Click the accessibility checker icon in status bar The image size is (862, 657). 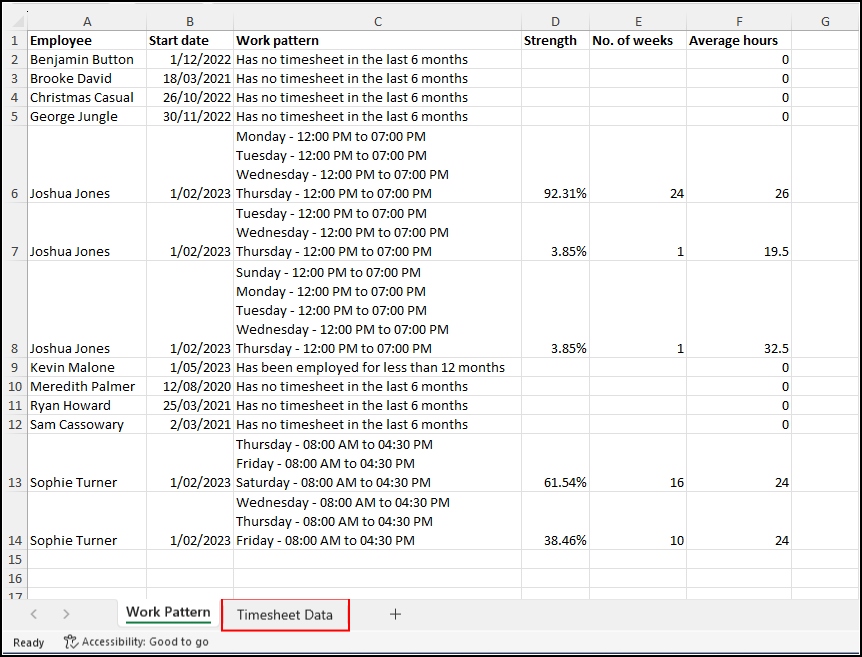click(x=70, y=642)
